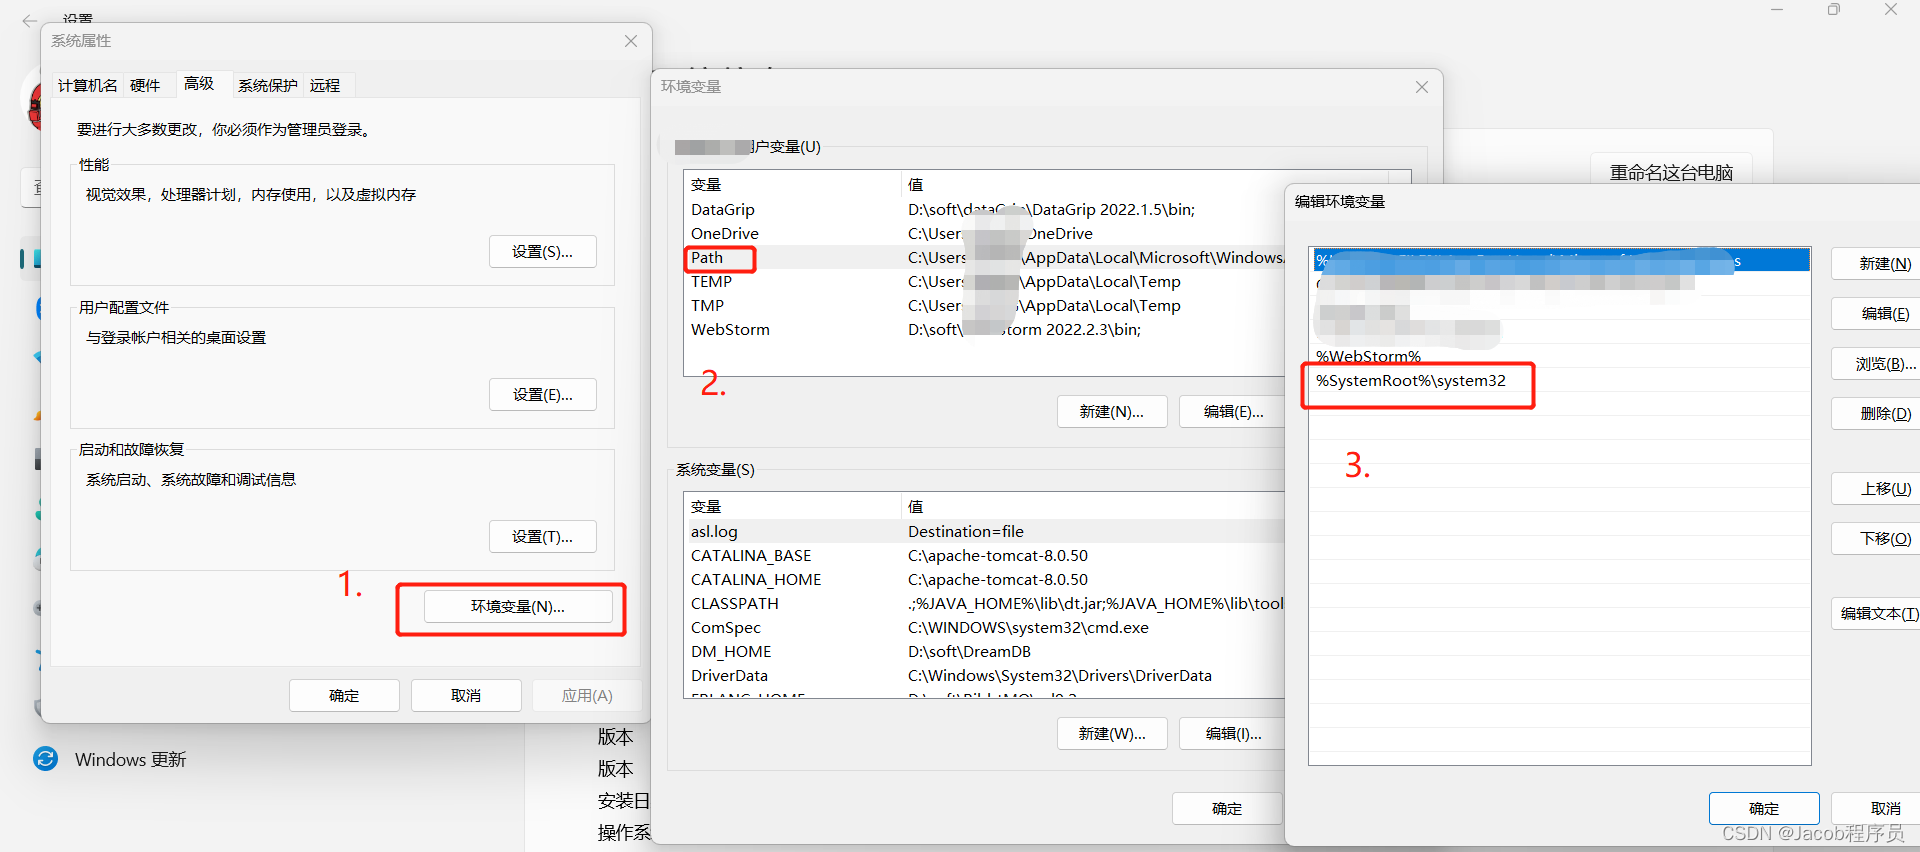Screen dimensions: 1920x852
Task: Select CLASSPATH system variable
Action: pos(984,604)
